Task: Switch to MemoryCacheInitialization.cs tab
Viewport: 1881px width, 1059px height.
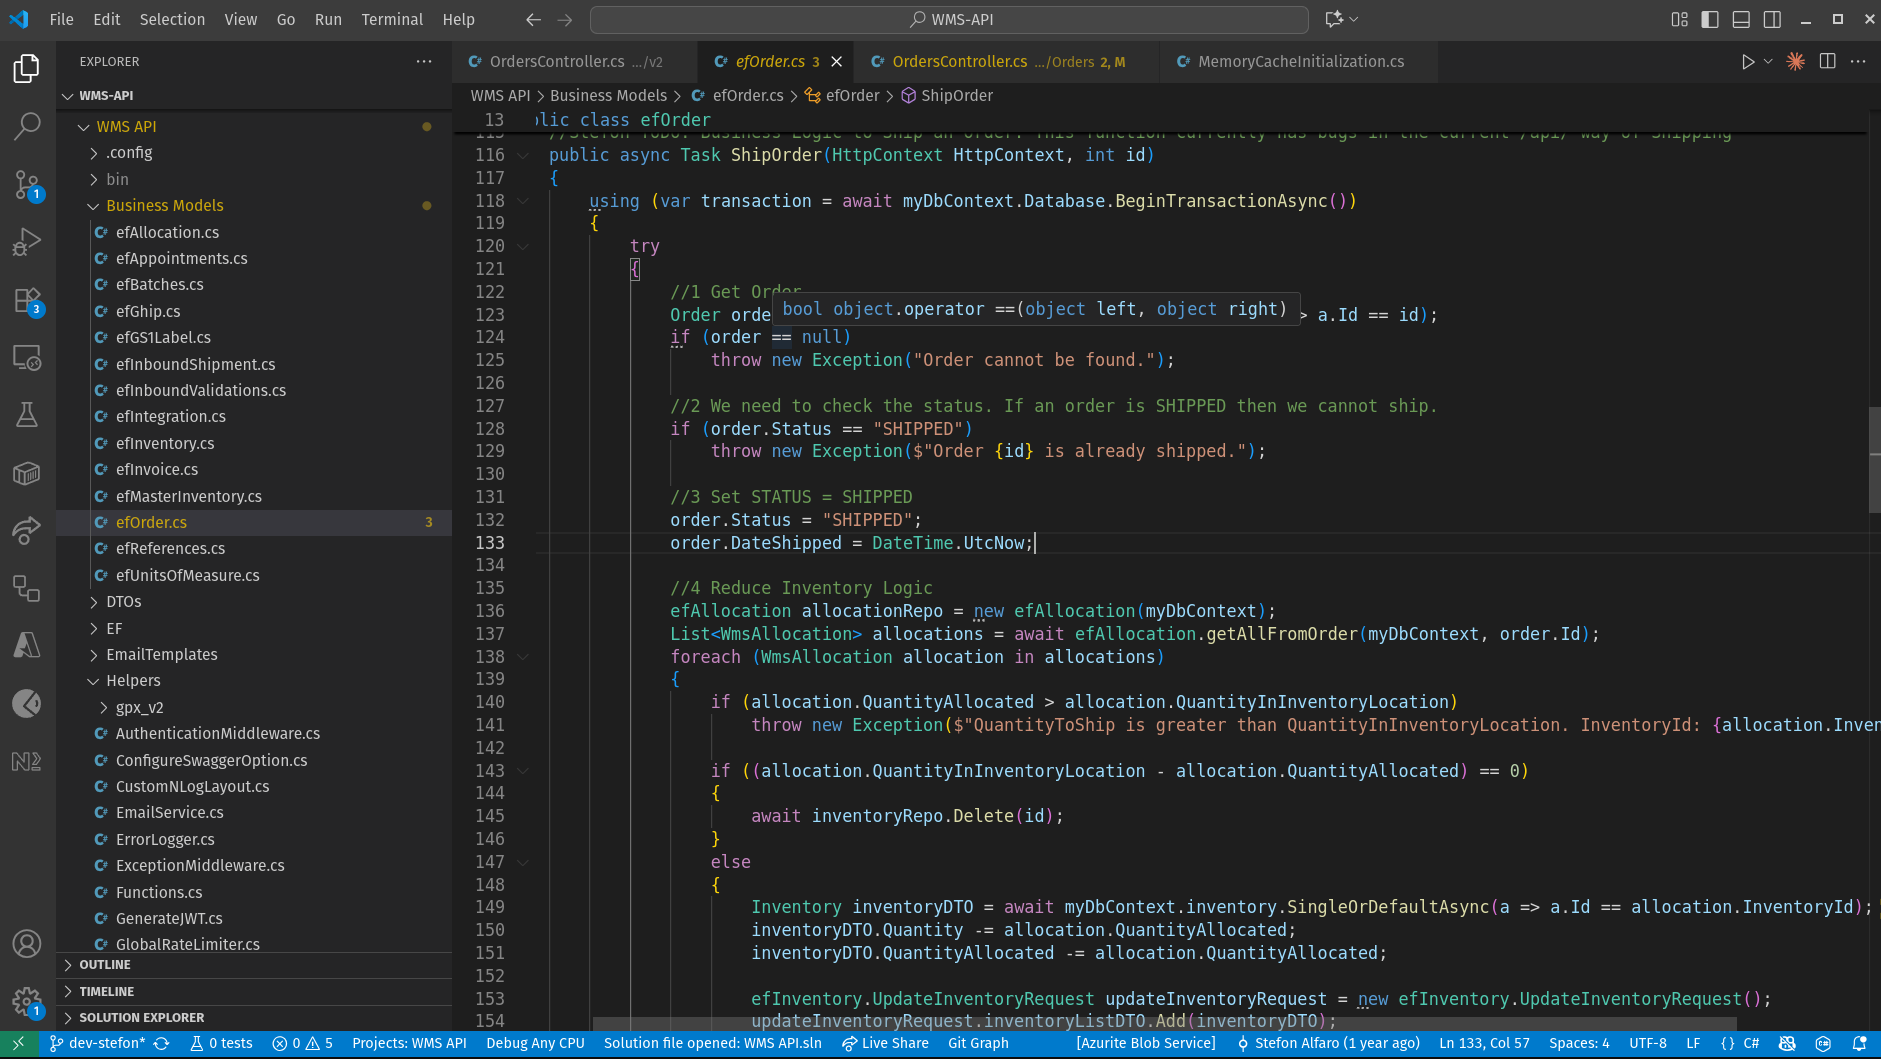Action: tap(1300, 62)
